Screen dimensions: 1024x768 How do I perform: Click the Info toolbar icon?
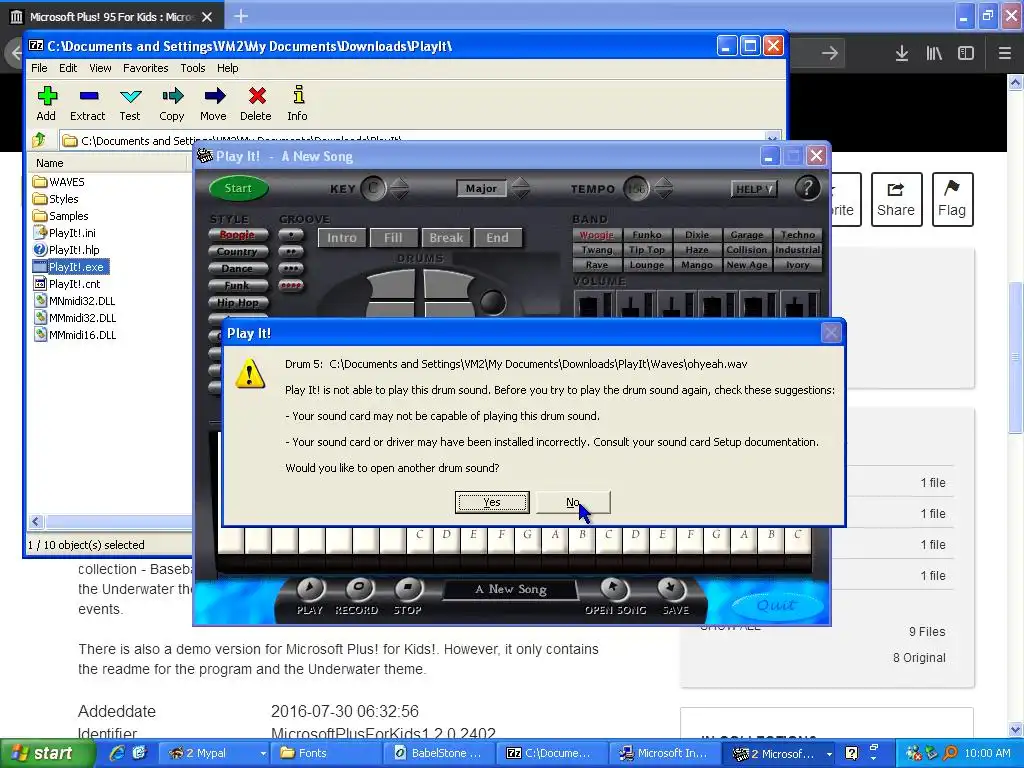pos(298,95)
